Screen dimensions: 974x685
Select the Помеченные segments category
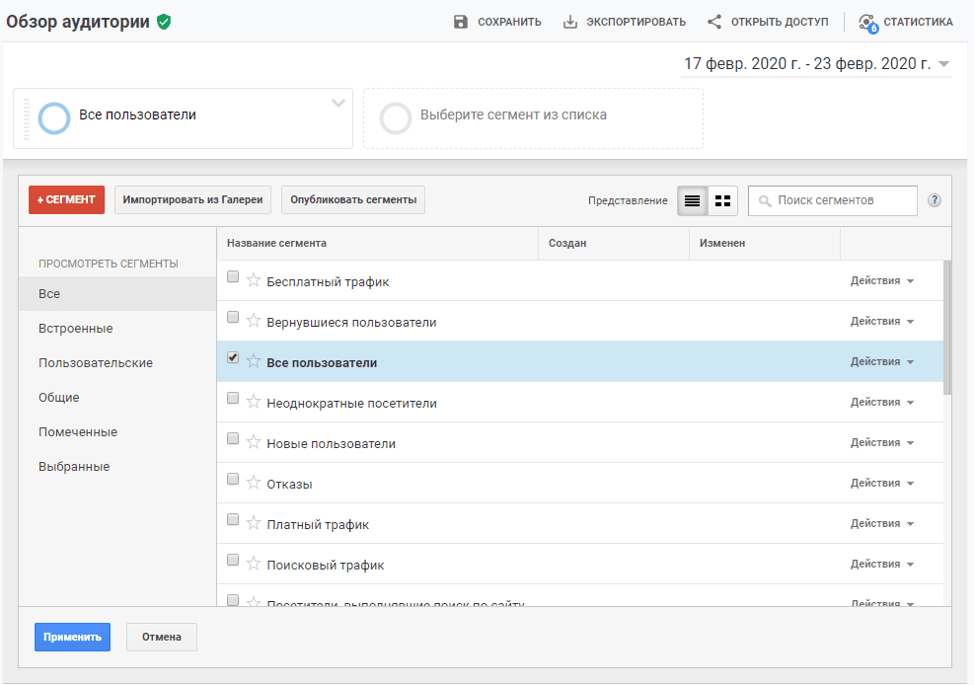coord(117,432)
